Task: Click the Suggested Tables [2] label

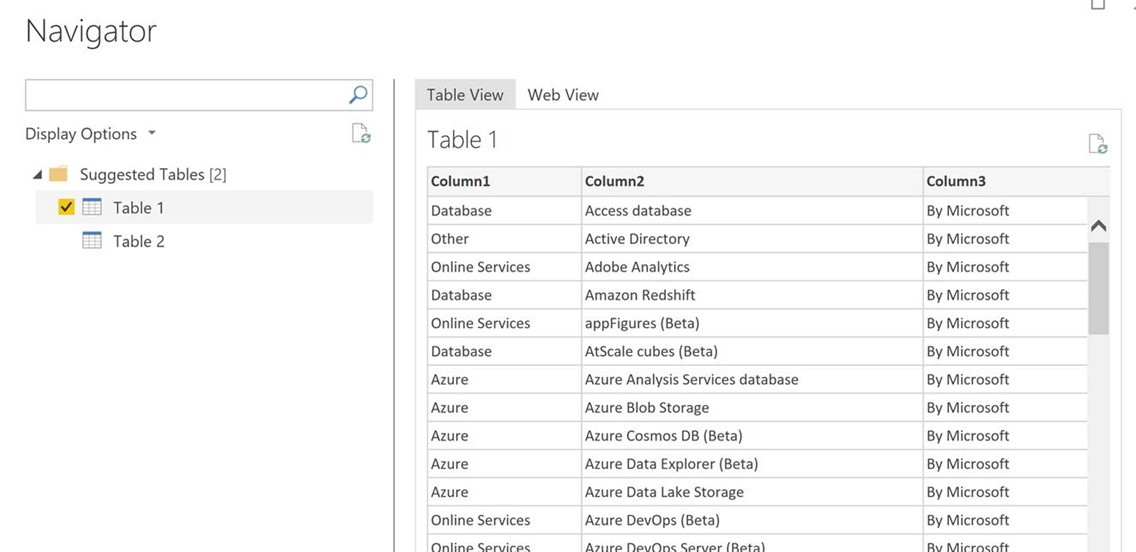Action: pos(153,174)
